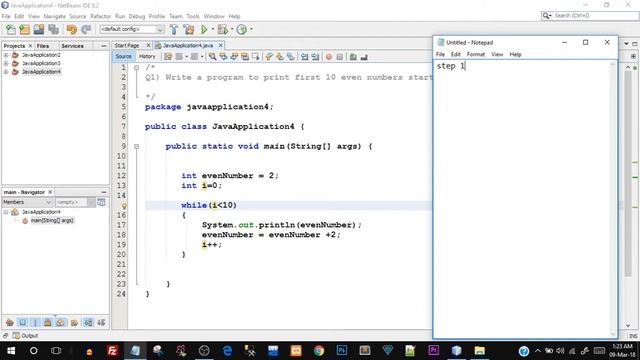This screenshot has height=360, width=640.
Task: Open the default config dropdown
Action: pyautogui.click(x=132, y=29)
